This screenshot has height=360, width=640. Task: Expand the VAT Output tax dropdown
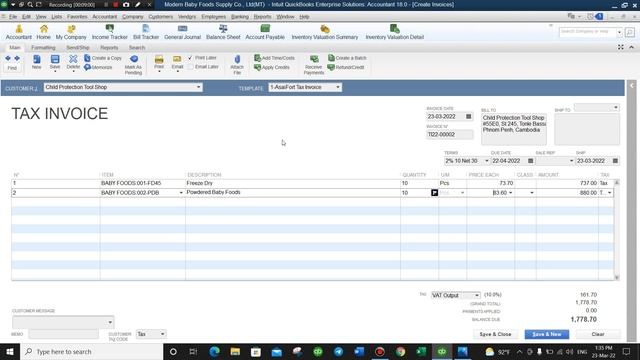(x=476, y=295)
